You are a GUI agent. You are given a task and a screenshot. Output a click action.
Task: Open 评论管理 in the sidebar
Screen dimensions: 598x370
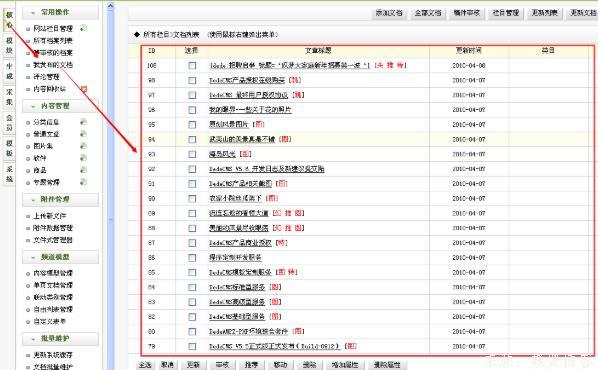coord(46,77)
